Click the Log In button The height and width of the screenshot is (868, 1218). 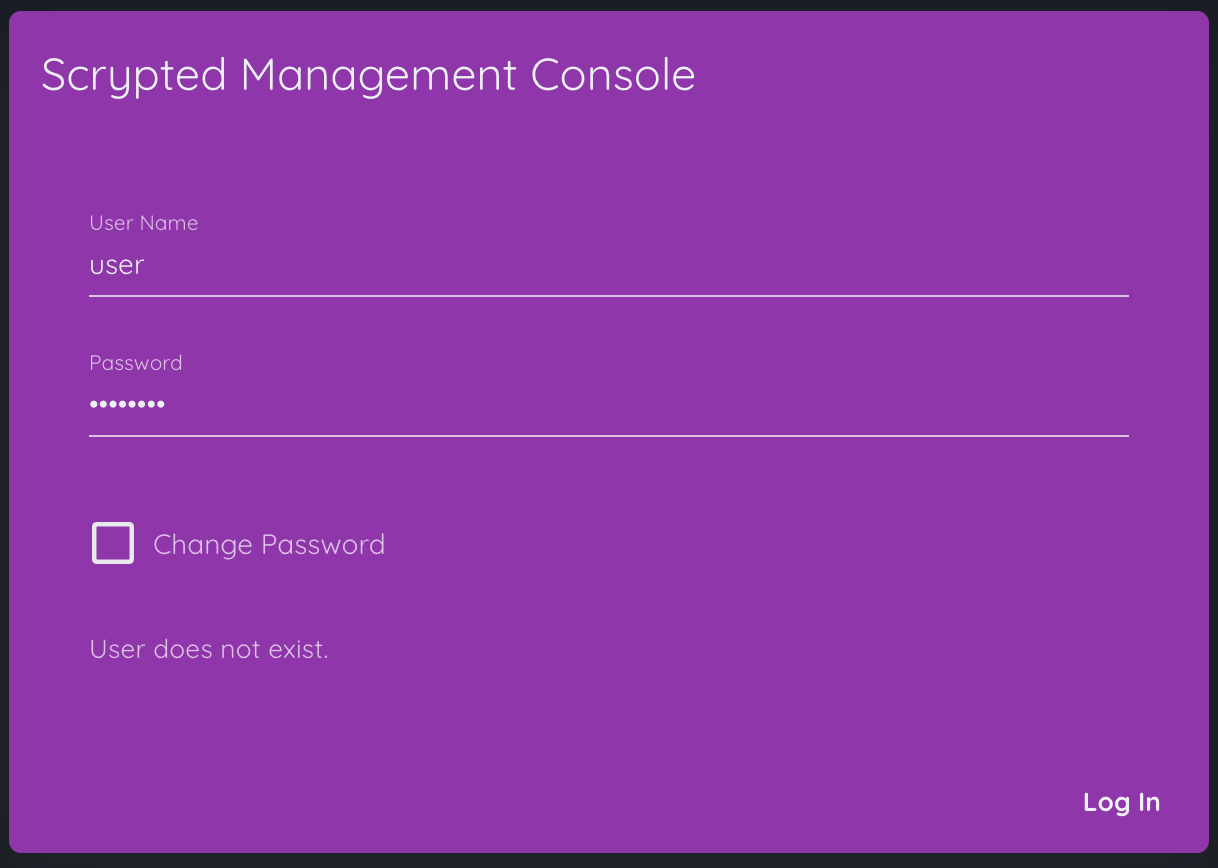(1120, 801)
